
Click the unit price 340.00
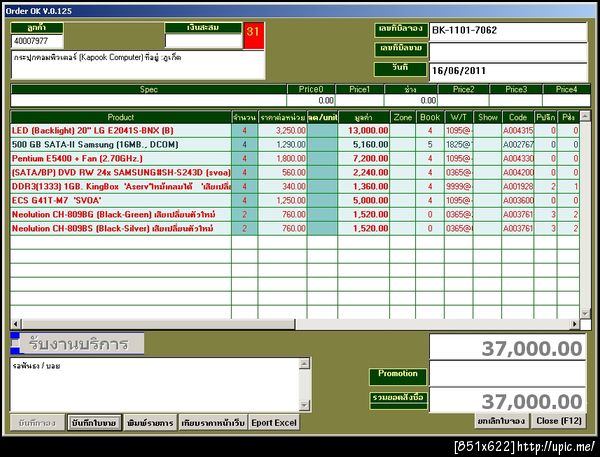[294, 186]
